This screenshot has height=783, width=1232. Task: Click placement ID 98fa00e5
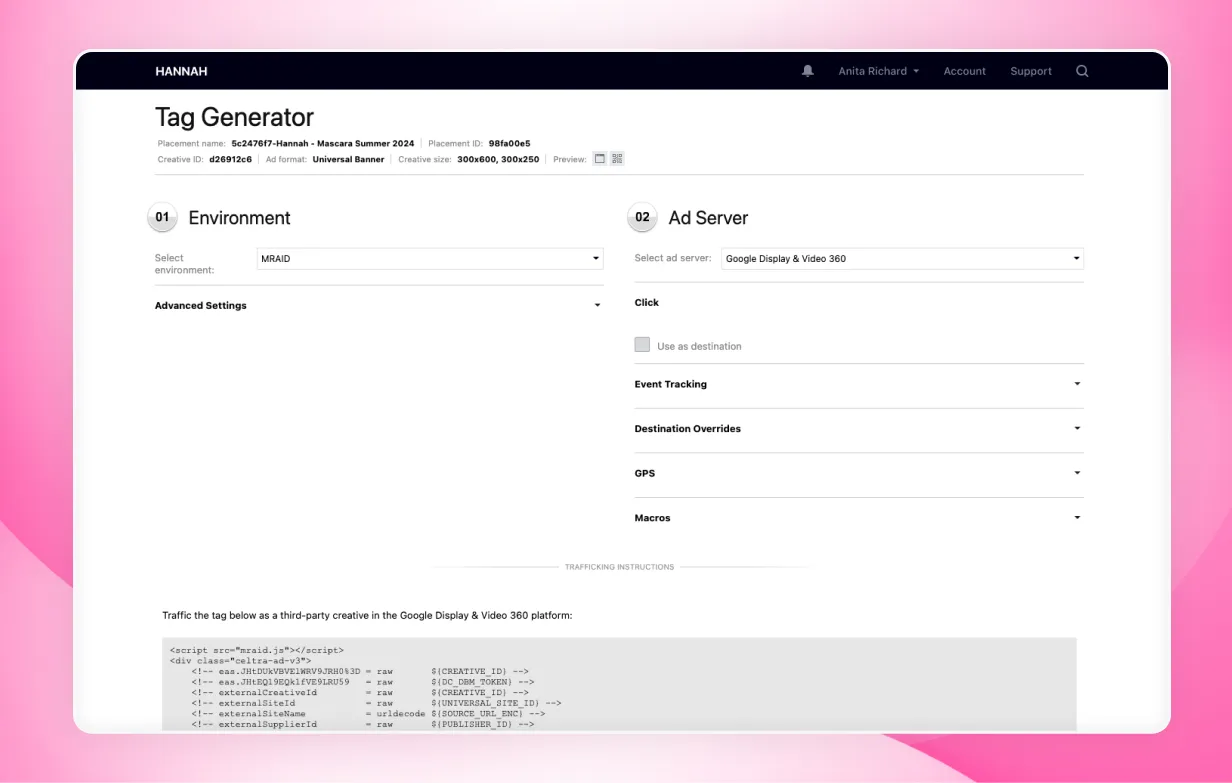[509, 144]
